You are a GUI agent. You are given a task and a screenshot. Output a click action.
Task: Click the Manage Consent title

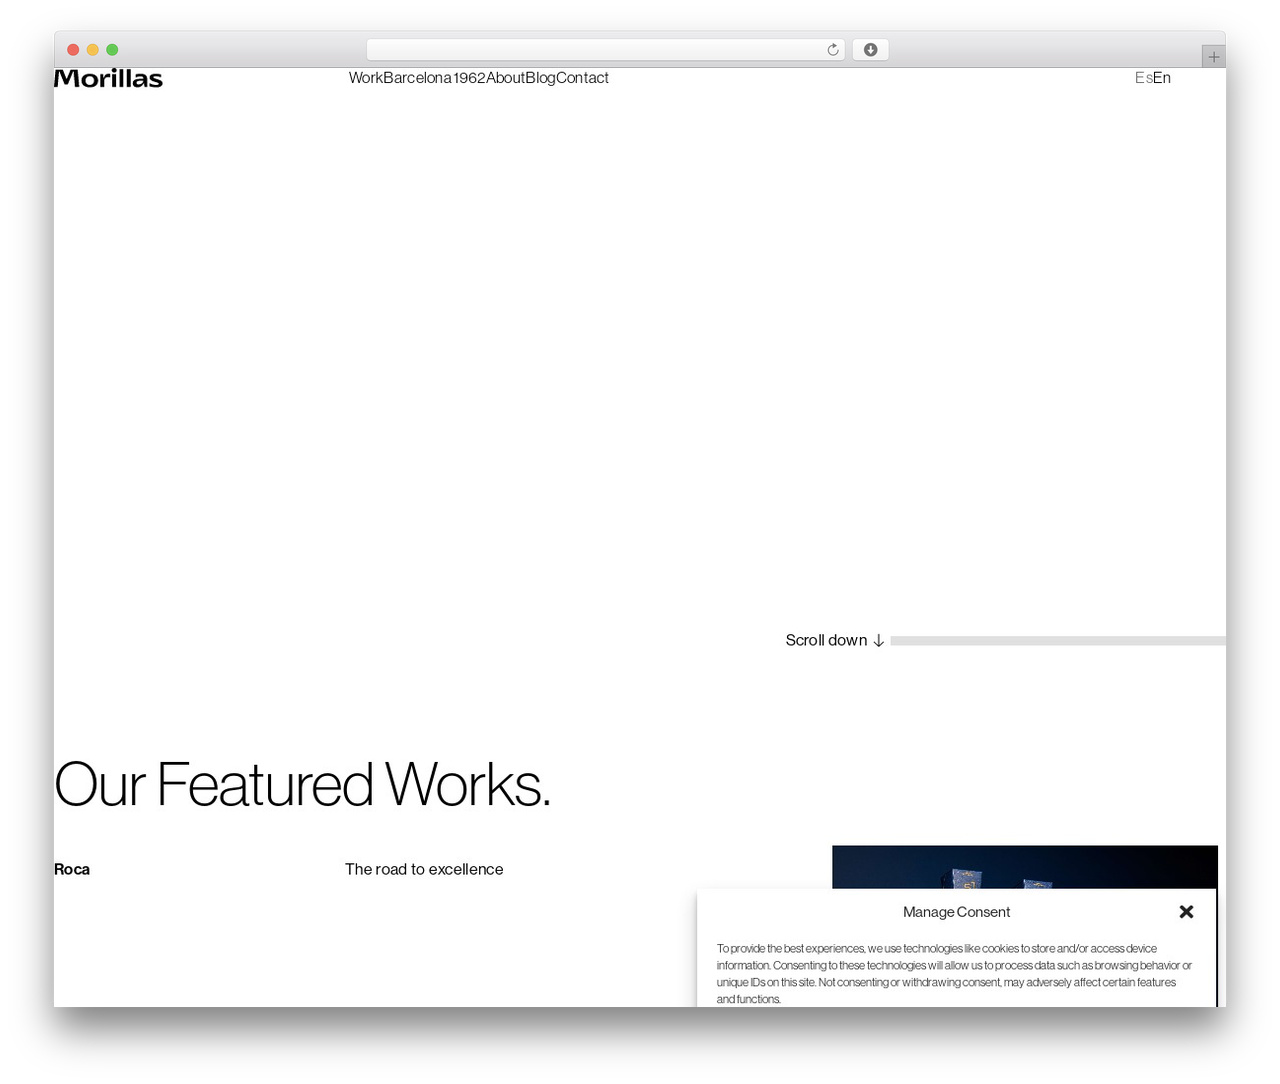(x=956, y=912)
